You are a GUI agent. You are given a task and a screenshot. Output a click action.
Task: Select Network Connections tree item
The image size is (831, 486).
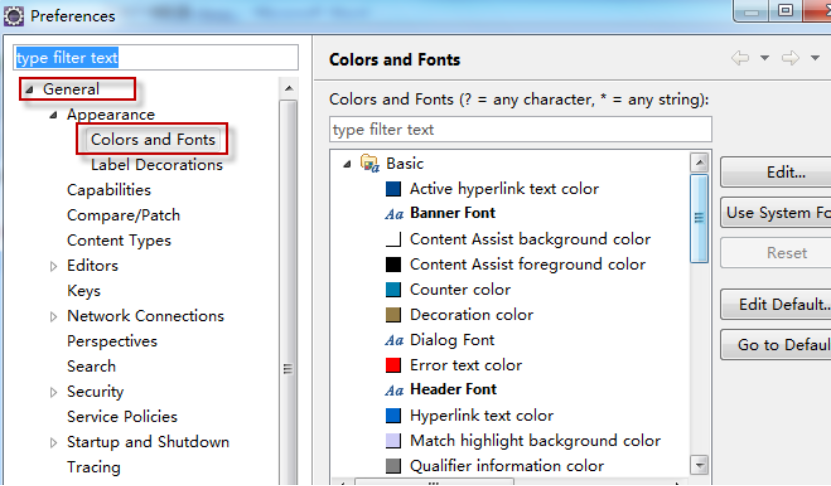coord(145,316)
